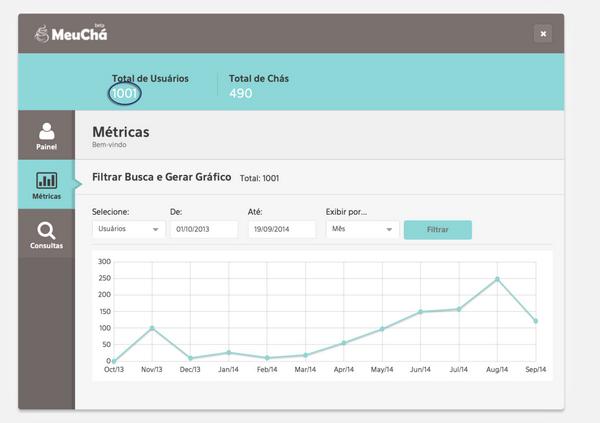Select the Jun/14 data point on chart
The width and height of the screenshot is (600, 423).
pyautogui.click(x=420, y=312)
